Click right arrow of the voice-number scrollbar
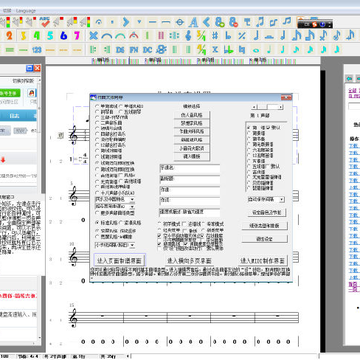This screenshot has width=360, height=360. (281, 107)
